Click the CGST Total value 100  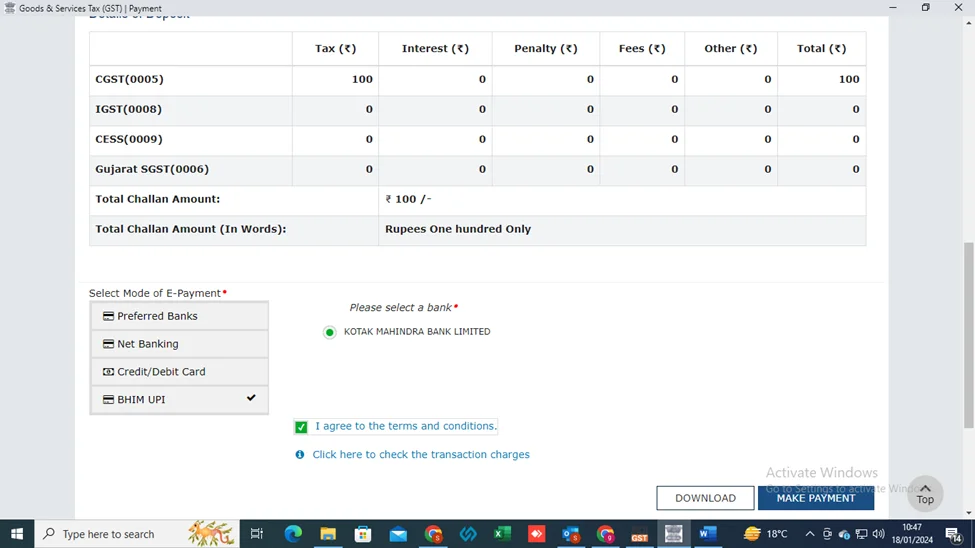pyautogui.click(x=849, y=80)
